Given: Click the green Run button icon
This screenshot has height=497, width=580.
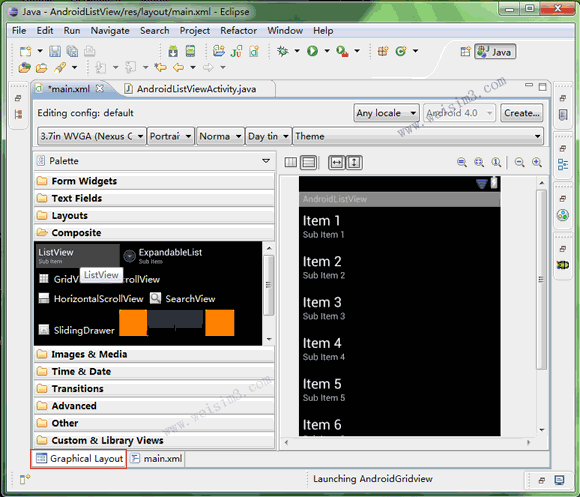Looking at the screenshot, I should point(313,51).
